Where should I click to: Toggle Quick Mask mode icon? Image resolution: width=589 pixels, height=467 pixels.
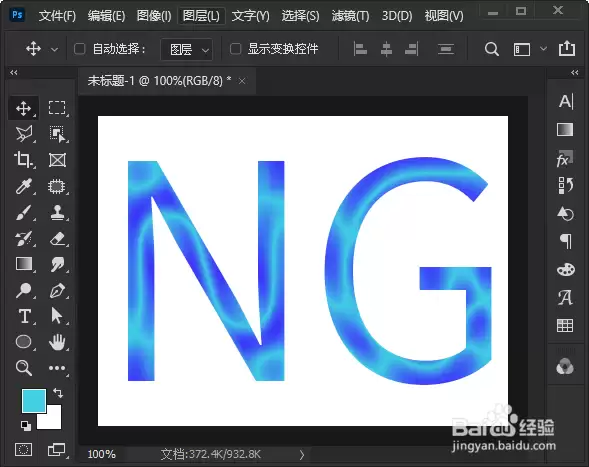[23, 449]
